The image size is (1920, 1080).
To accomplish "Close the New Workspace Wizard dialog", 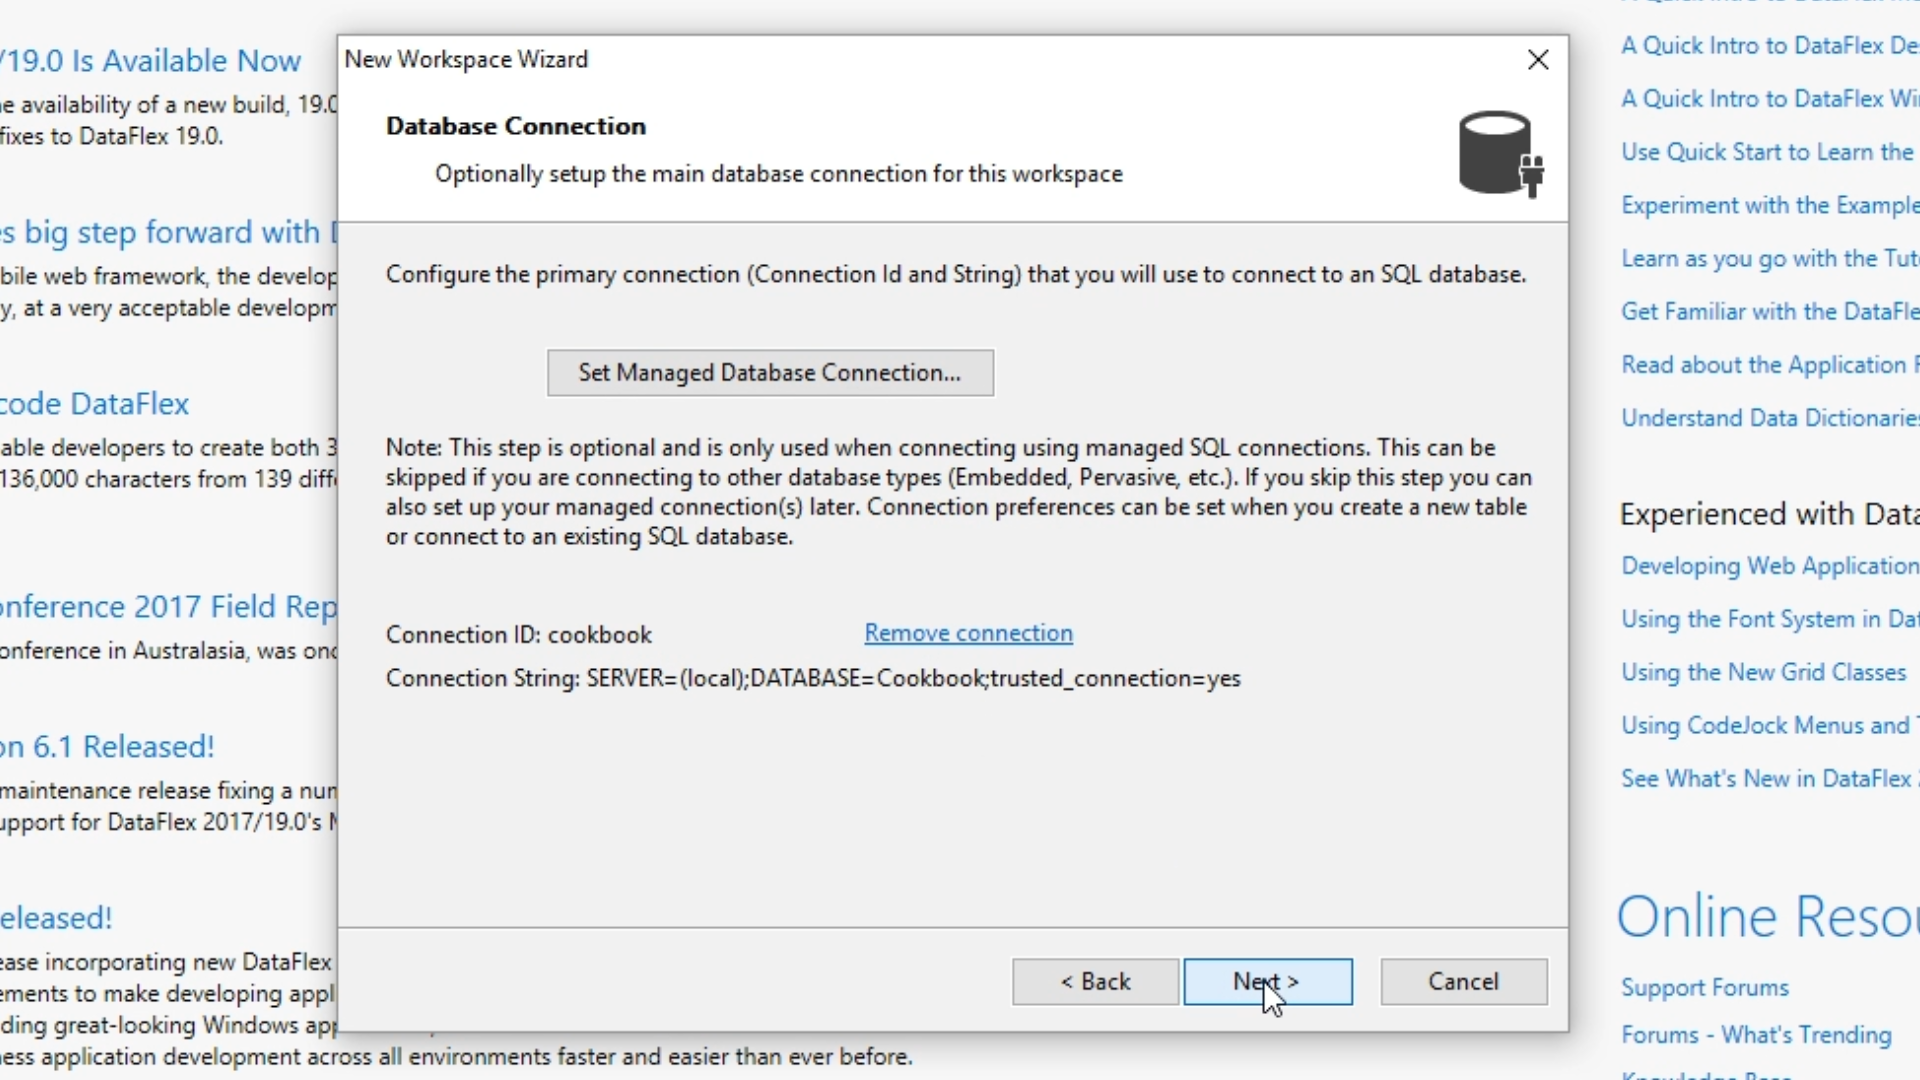I will coord(1538,60).
